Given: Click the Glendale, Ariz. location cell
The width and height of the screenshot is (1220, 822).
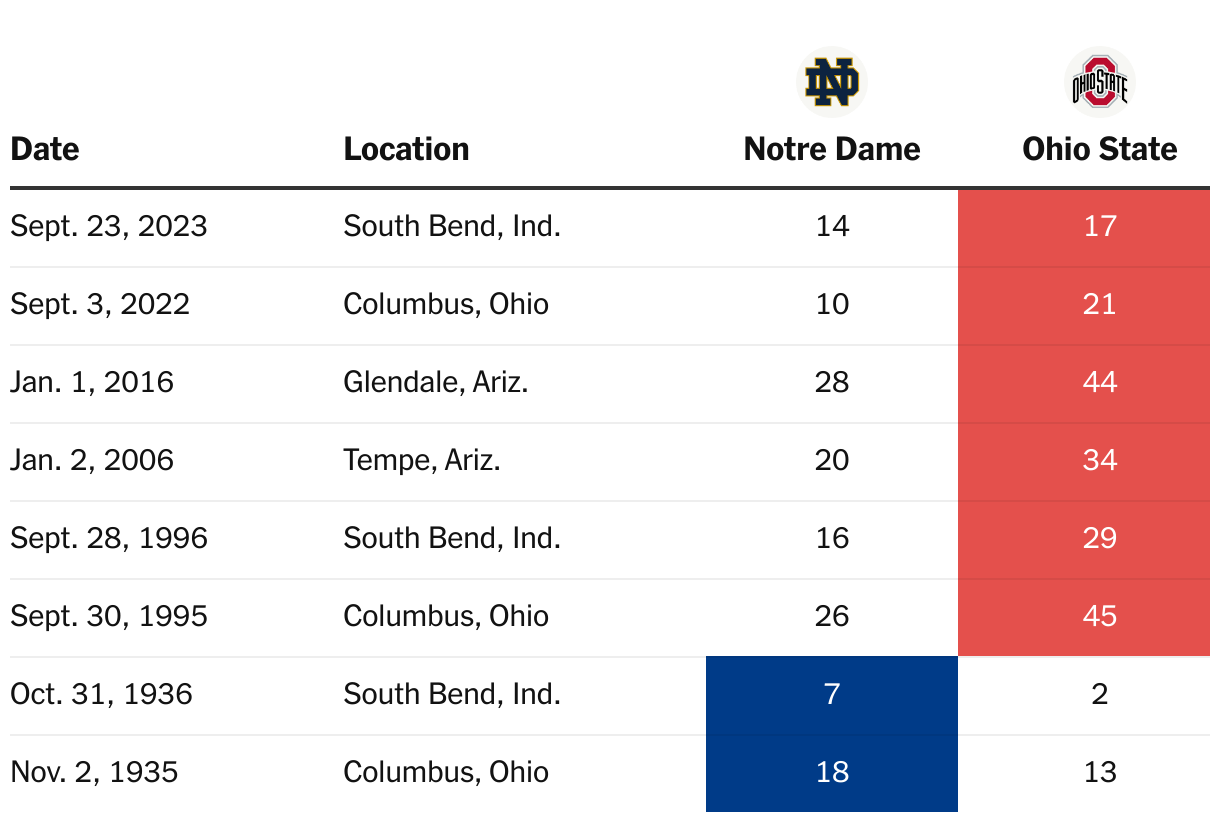Looking at the screenshot, I should [x=436, y=382].
